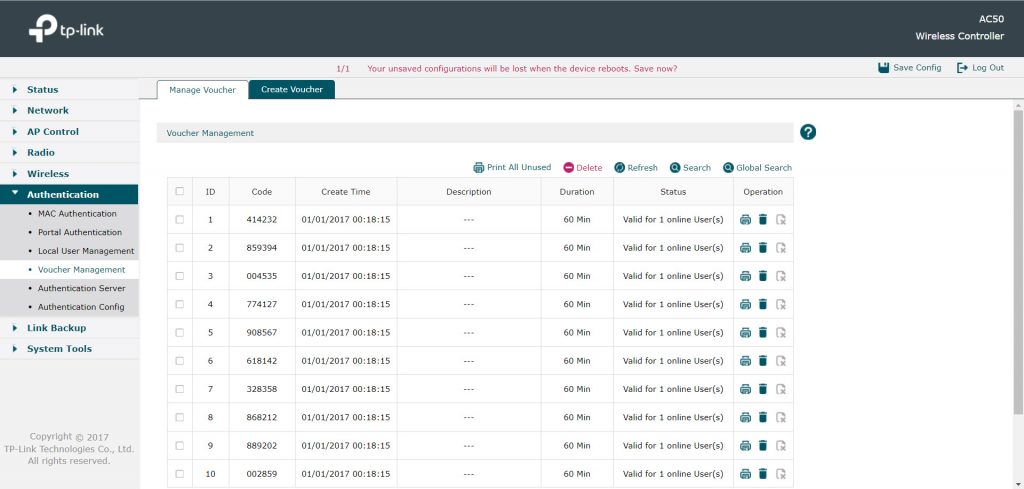Check the box for voucher ID 1

coord(180,220)
